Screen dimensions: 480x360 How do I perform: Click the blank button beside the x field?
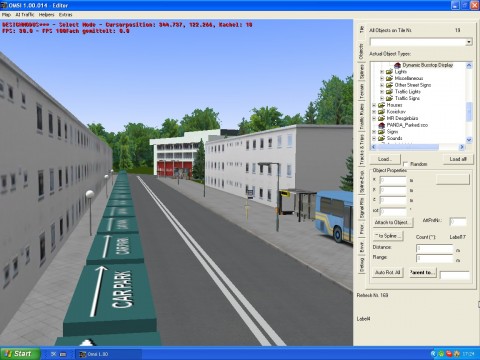pos(453,180)
